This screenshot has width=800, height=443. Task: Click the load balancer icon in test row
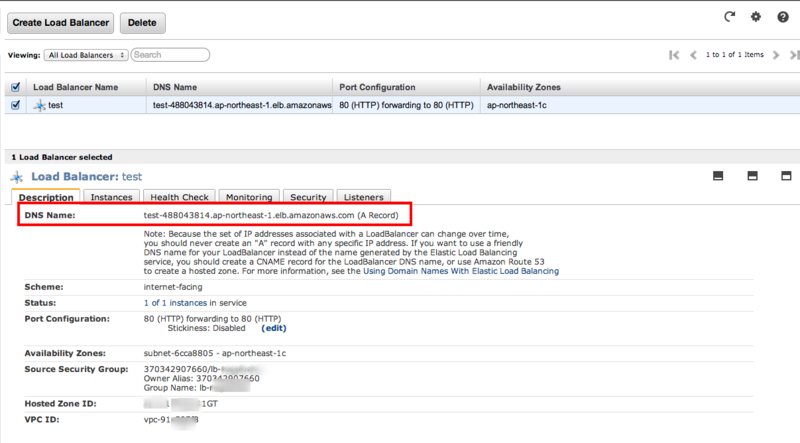pyautogui.click(x=39, y=106)
